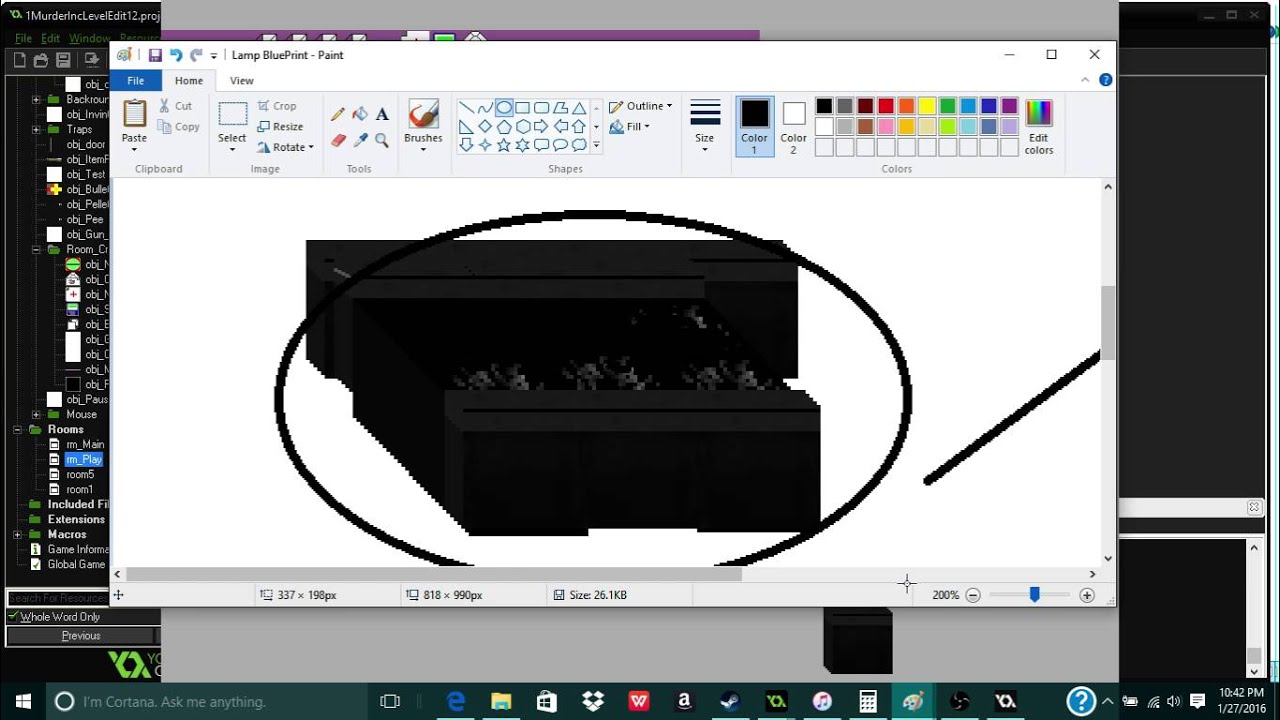
Task: Open GameMaker Edit menu
Action: point(51,38)
